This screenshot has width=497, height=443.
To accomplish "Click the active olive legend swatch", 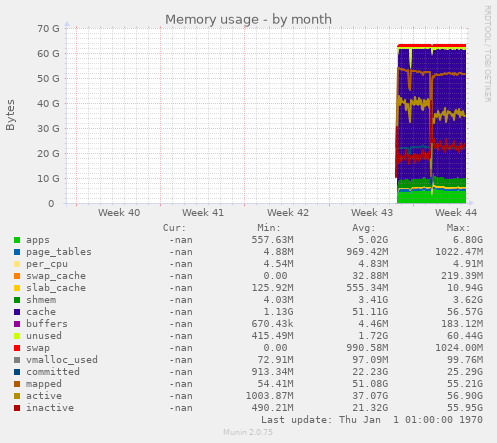I will (17, 396).
